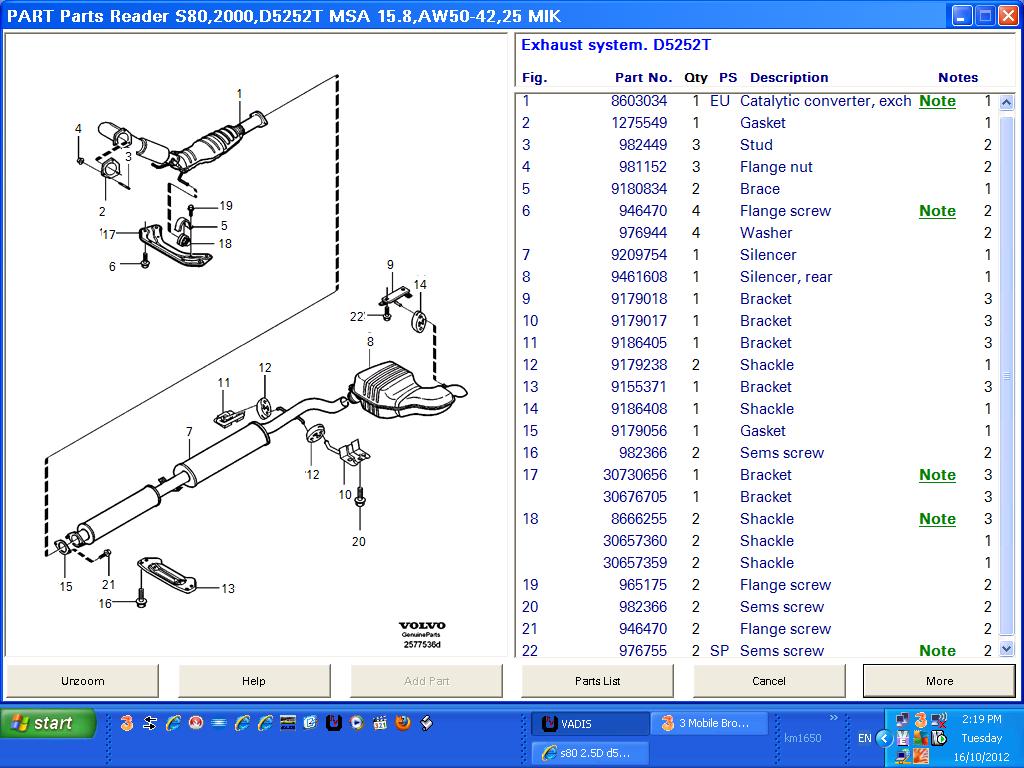Image resolution: width=1024 pixels, height=768 pixels.
Task: Click More to view additional parts
Action: 939,681
